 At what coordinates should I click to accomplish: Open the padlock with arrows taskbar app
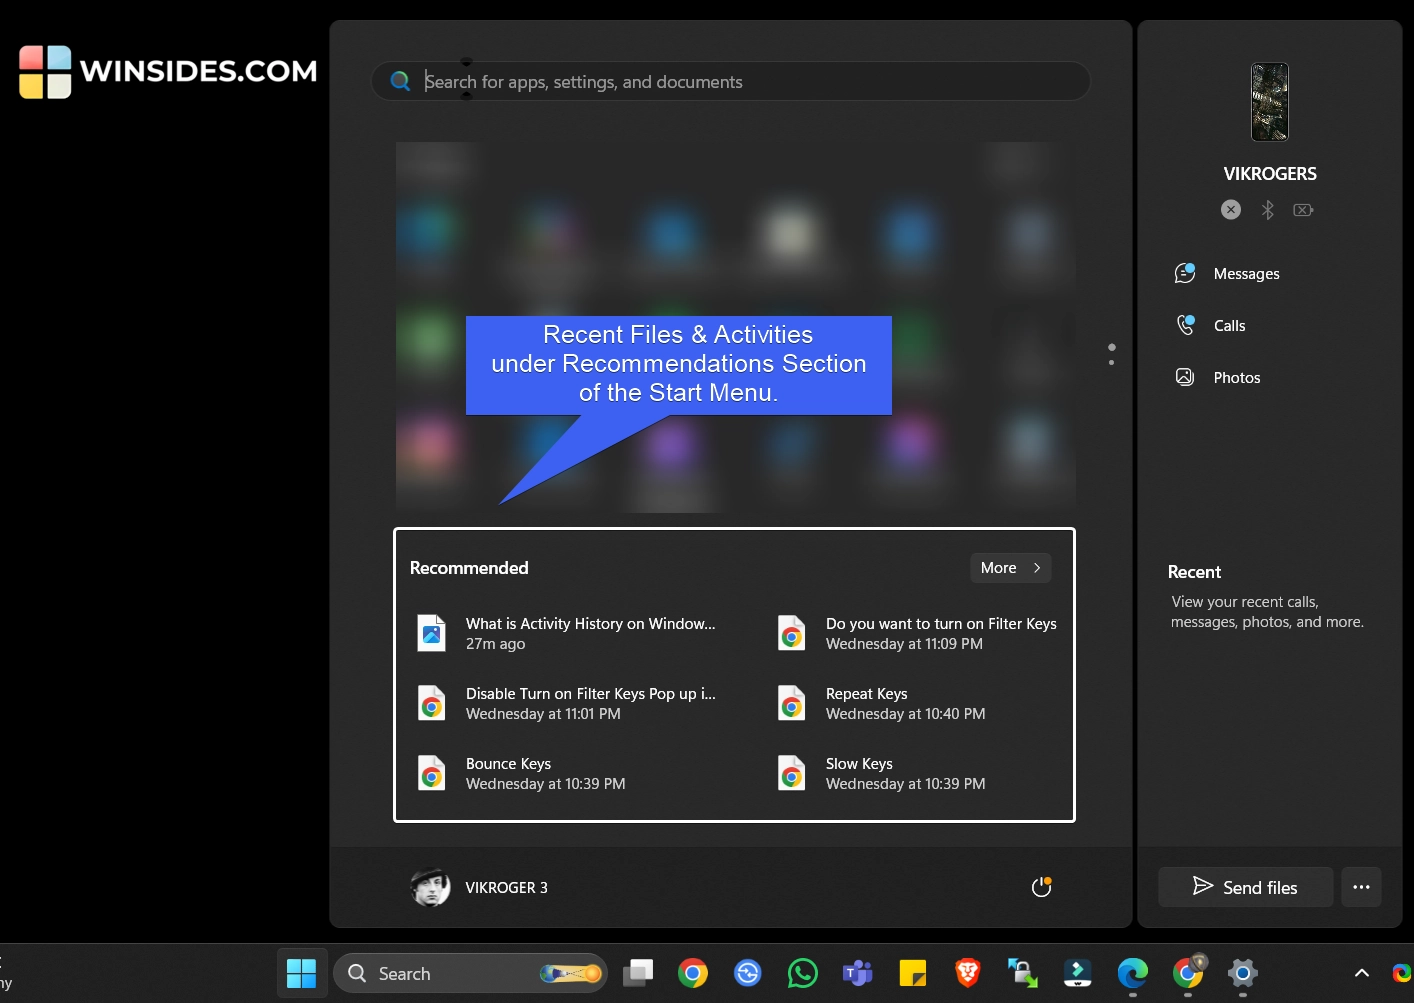1023,973
